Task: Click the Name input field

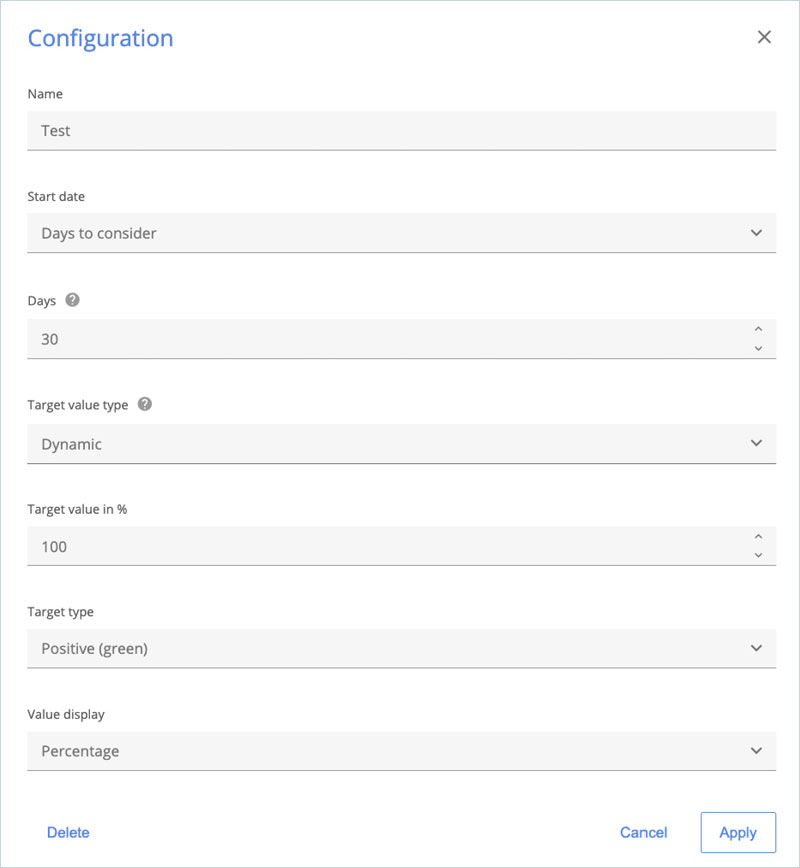Action: pyautogui.click(x=400, y=130)
